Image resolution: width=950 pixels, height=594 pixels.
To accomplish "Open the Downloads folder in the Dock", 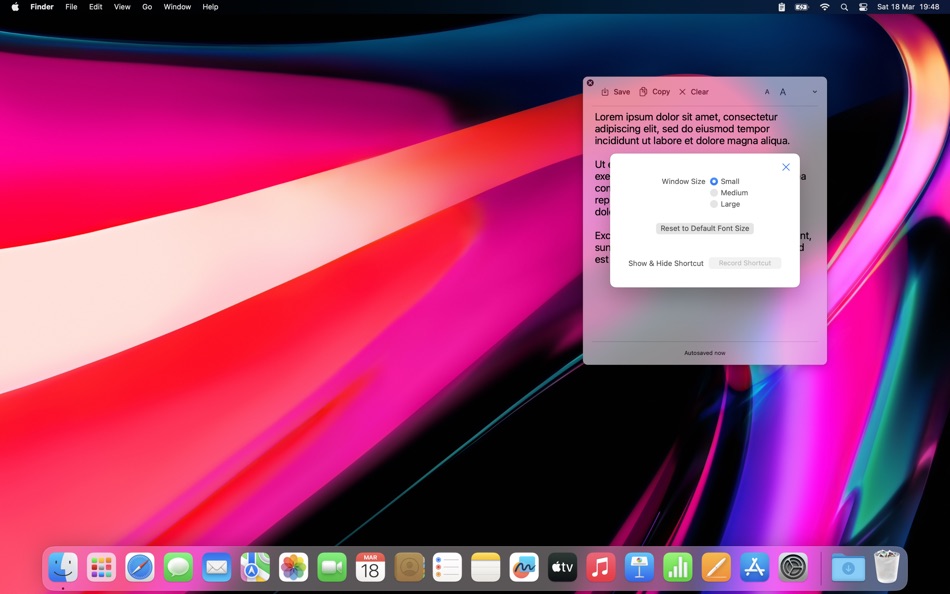I will pyautogui.click(x=848, y=567).
